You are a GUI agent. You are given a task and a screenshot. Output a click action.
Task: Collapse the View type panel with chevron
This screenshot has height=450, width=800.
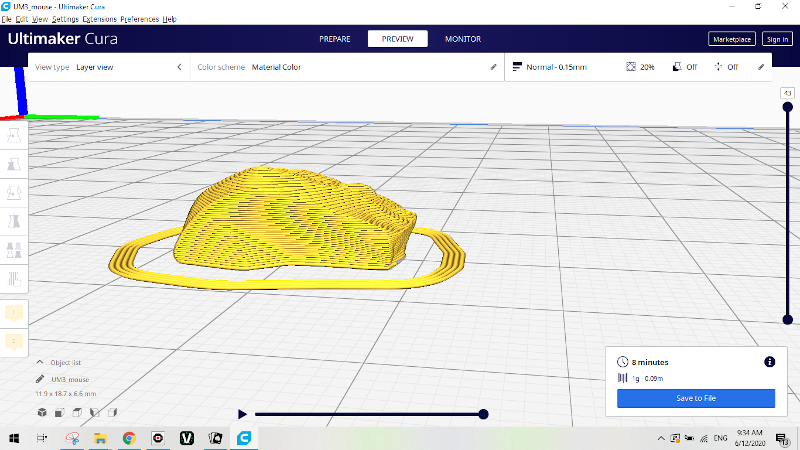click(x=180, y=67)
